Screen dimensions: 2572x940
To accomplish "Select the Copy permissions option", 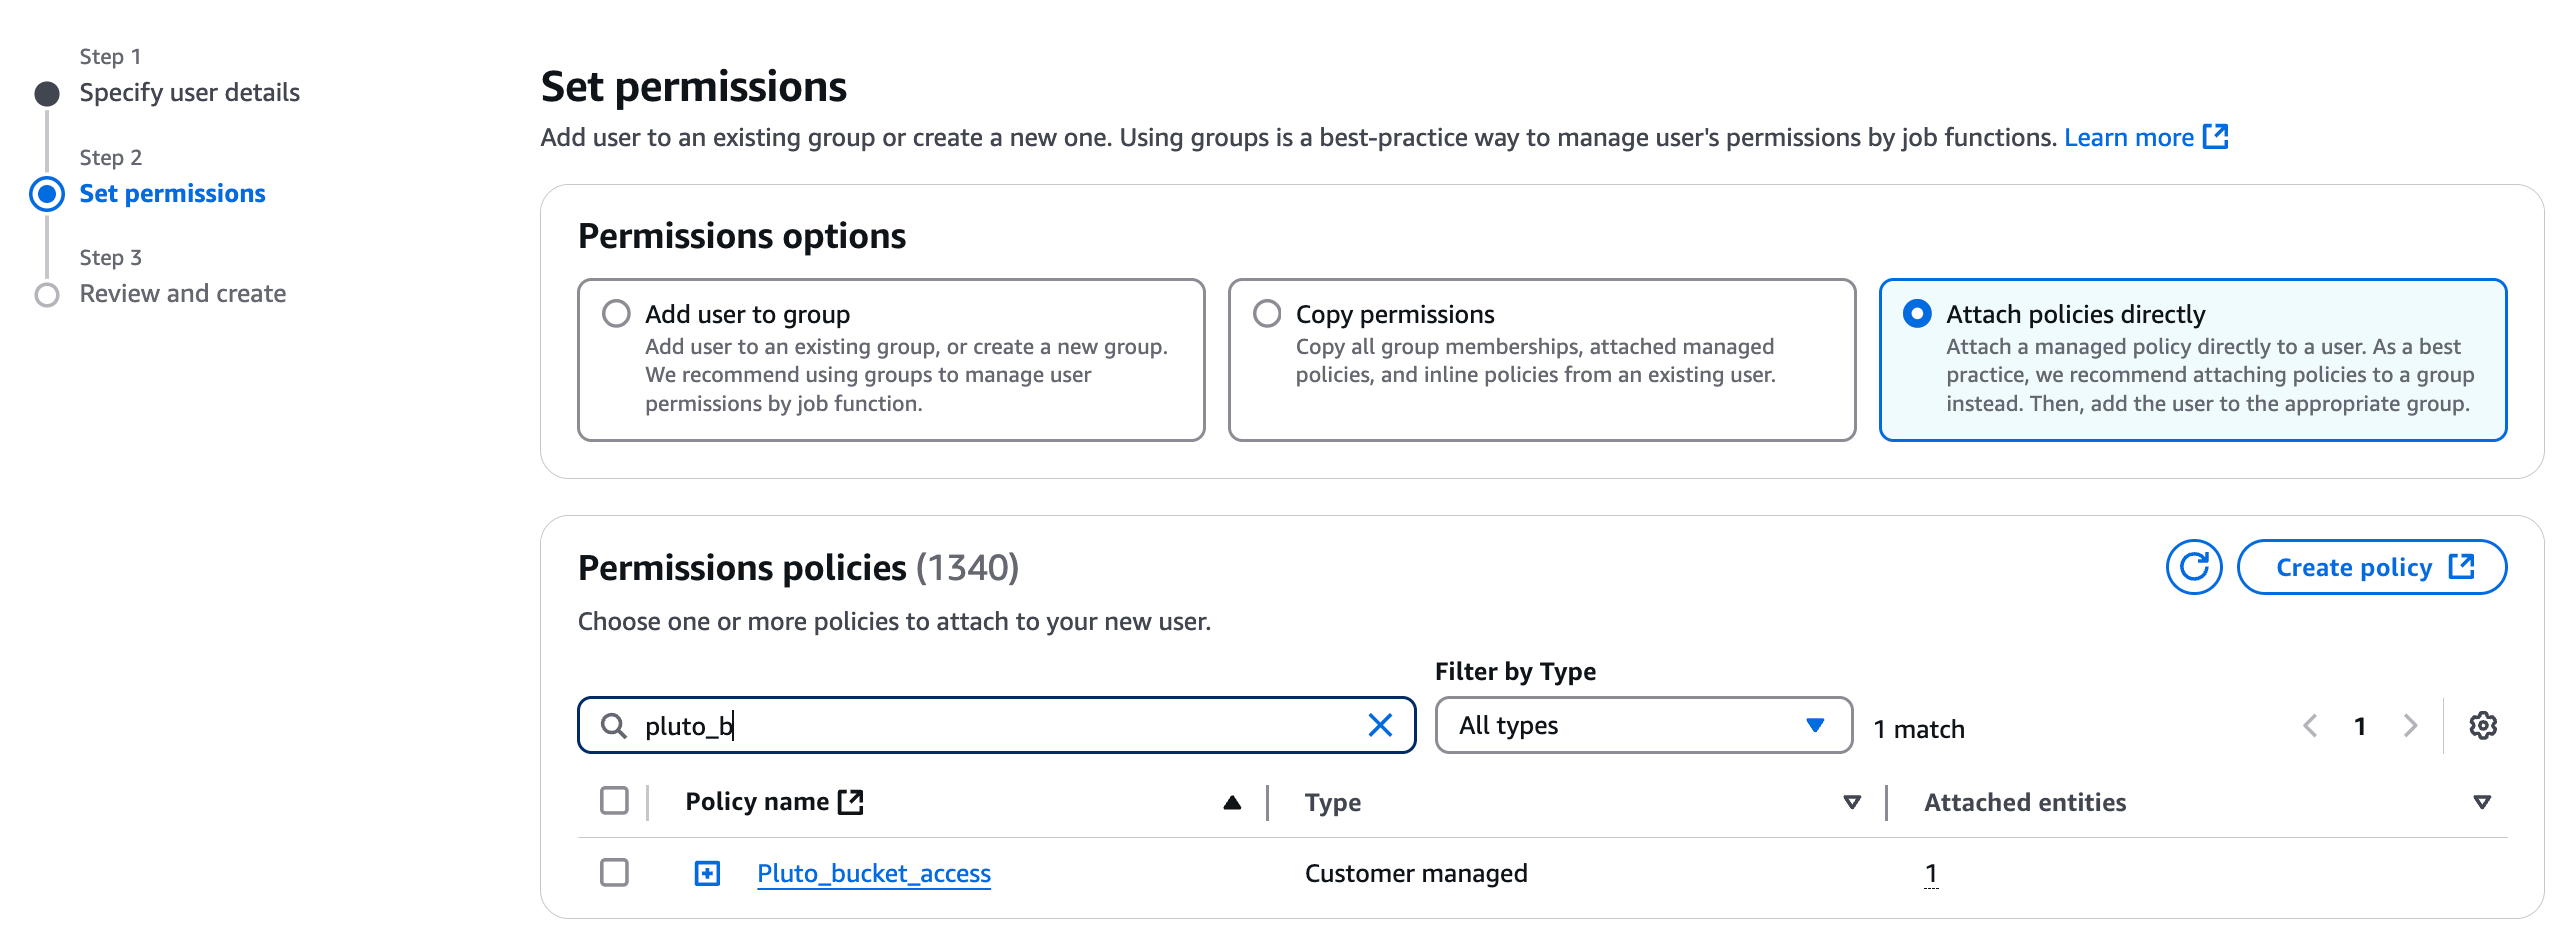I will pyautogui.click(x=1267, y=314).
